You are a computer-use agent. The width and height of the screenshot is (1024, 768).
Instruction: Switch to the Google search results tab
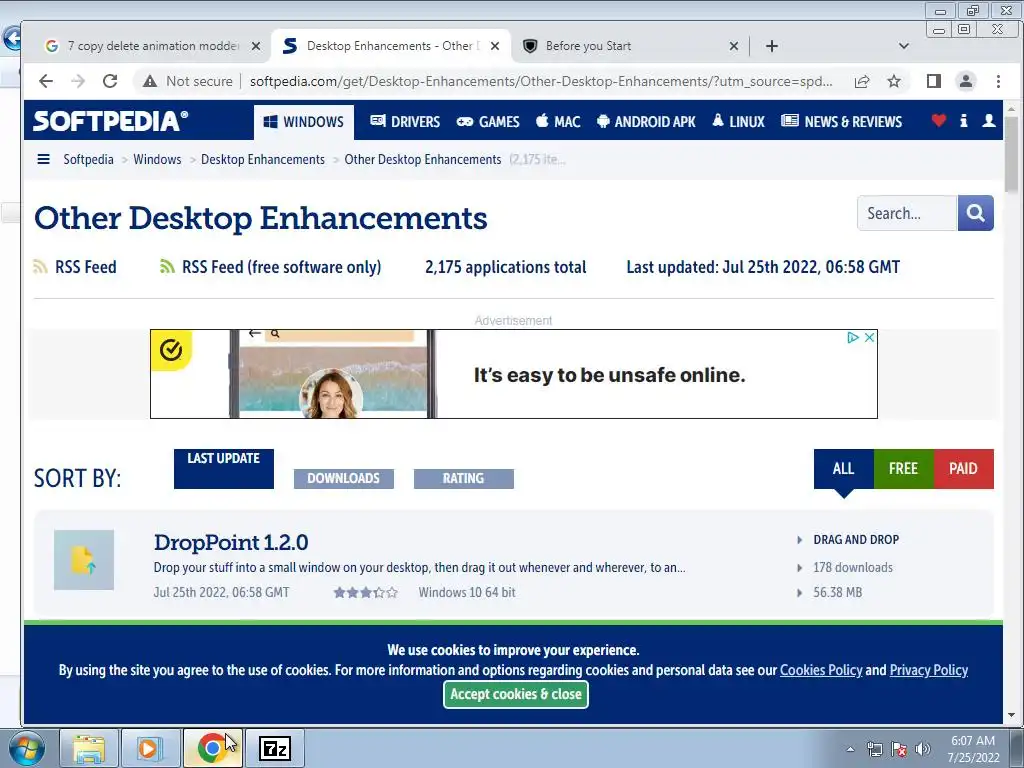[151, 46]
